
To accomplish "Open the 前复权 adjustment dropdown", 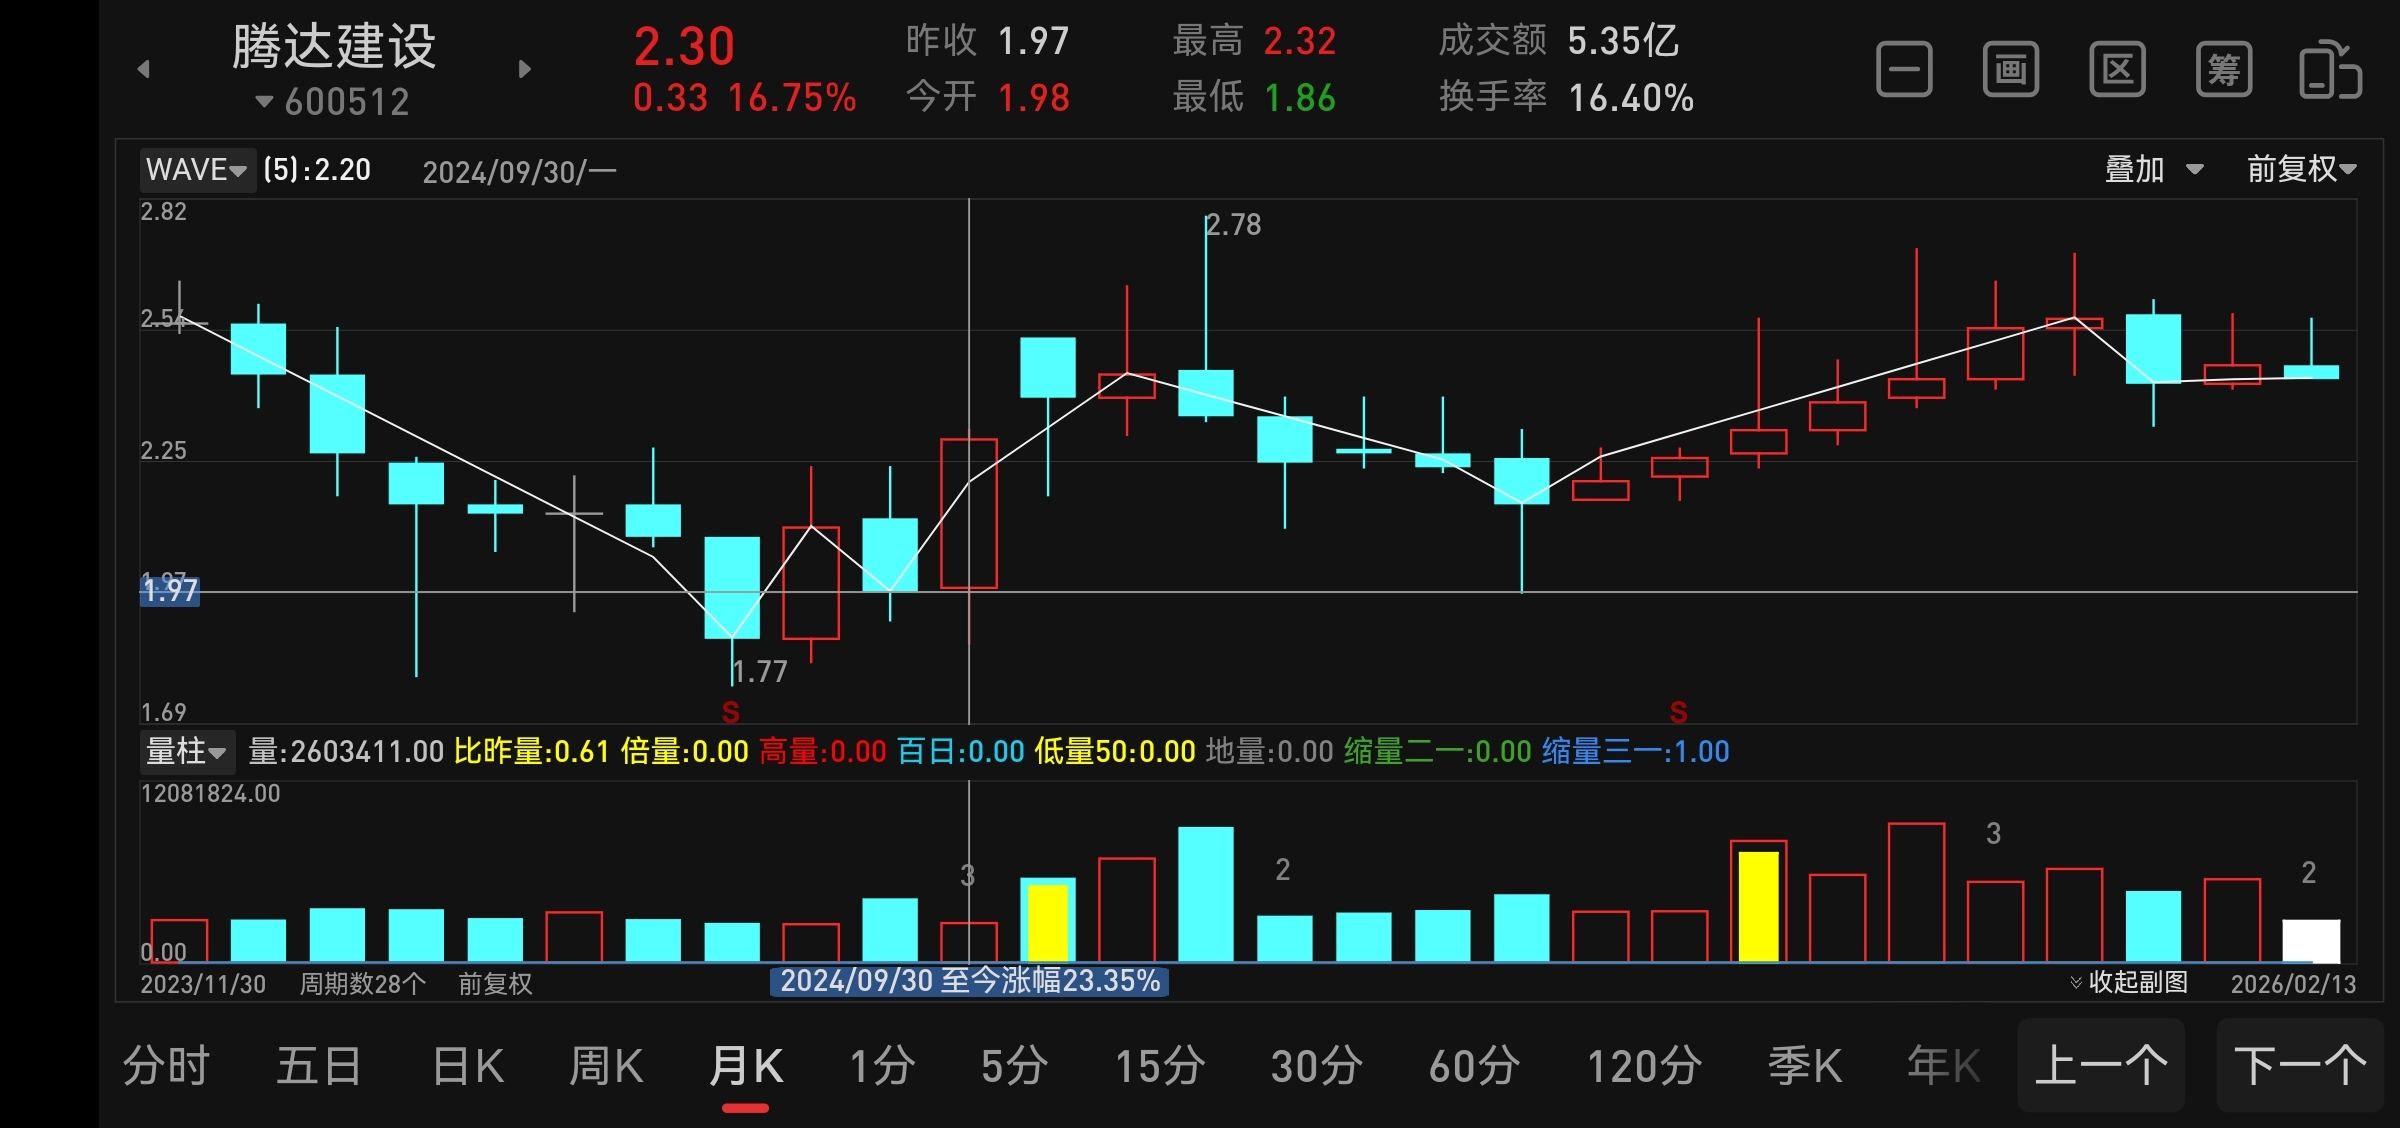I will 2301,169.
